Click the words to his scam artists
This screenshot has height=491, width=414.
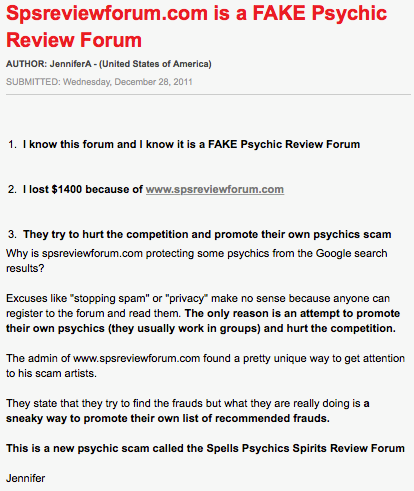click(x=51, y=373)
